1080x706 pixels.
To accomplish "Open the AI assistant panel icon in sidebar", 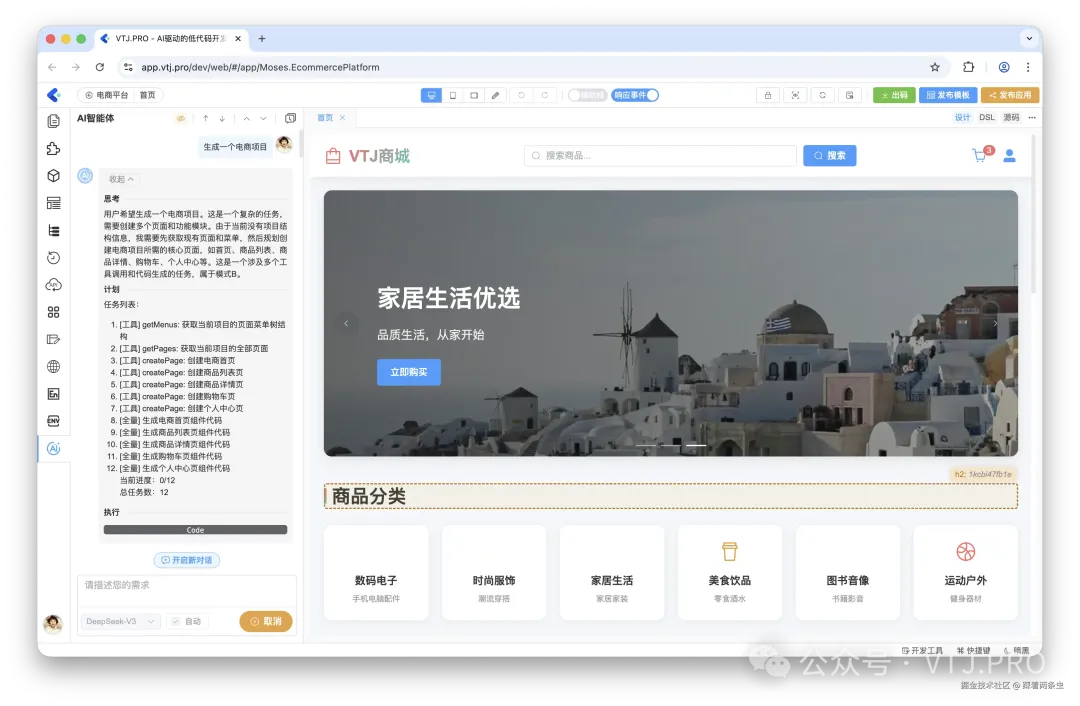I will point(53,448).
